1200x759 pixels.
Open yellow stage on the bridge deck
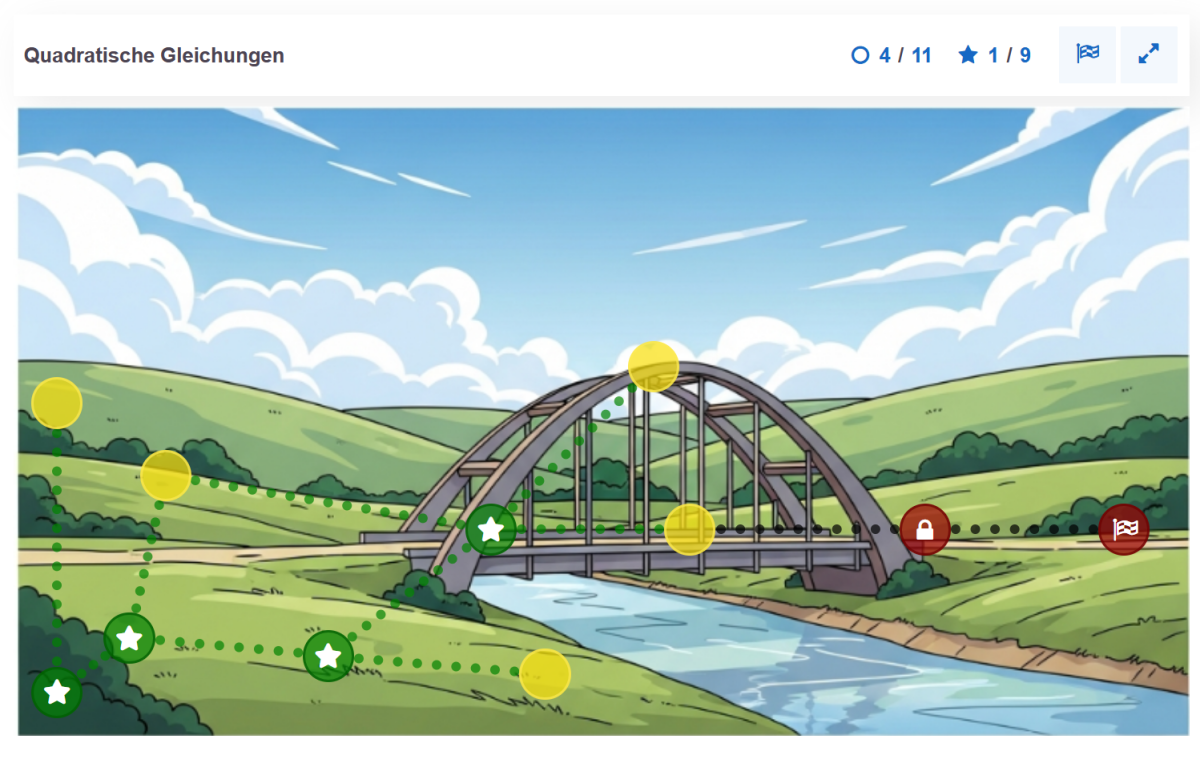click(x=690, y=530)
